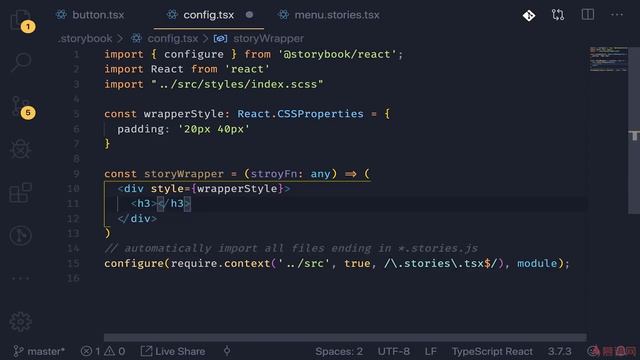Show additional views ellipsis in activity bar
This screenshot has width=640, height=360.
[x=20, y=278]
